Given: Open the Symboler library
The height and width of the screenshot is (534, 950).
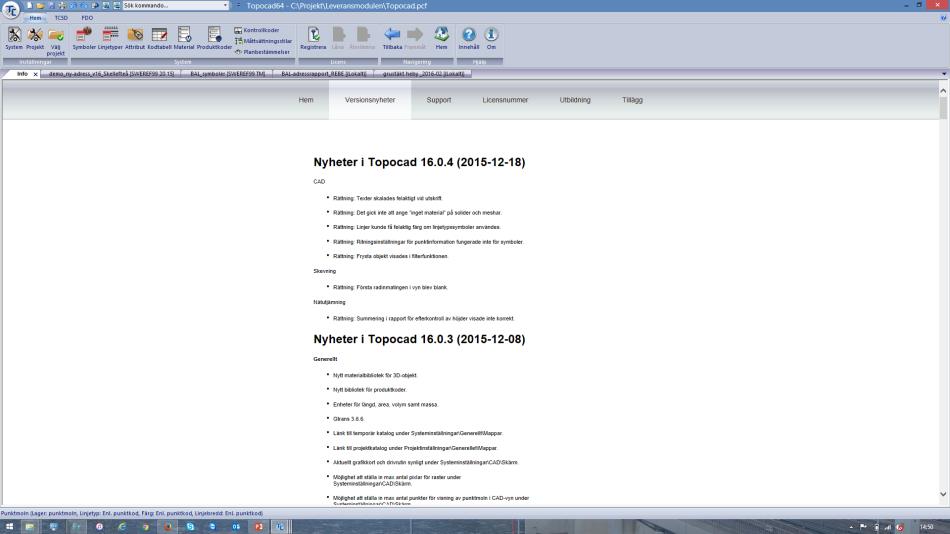Looking at the screenshot, I should [x=84, y=38].
